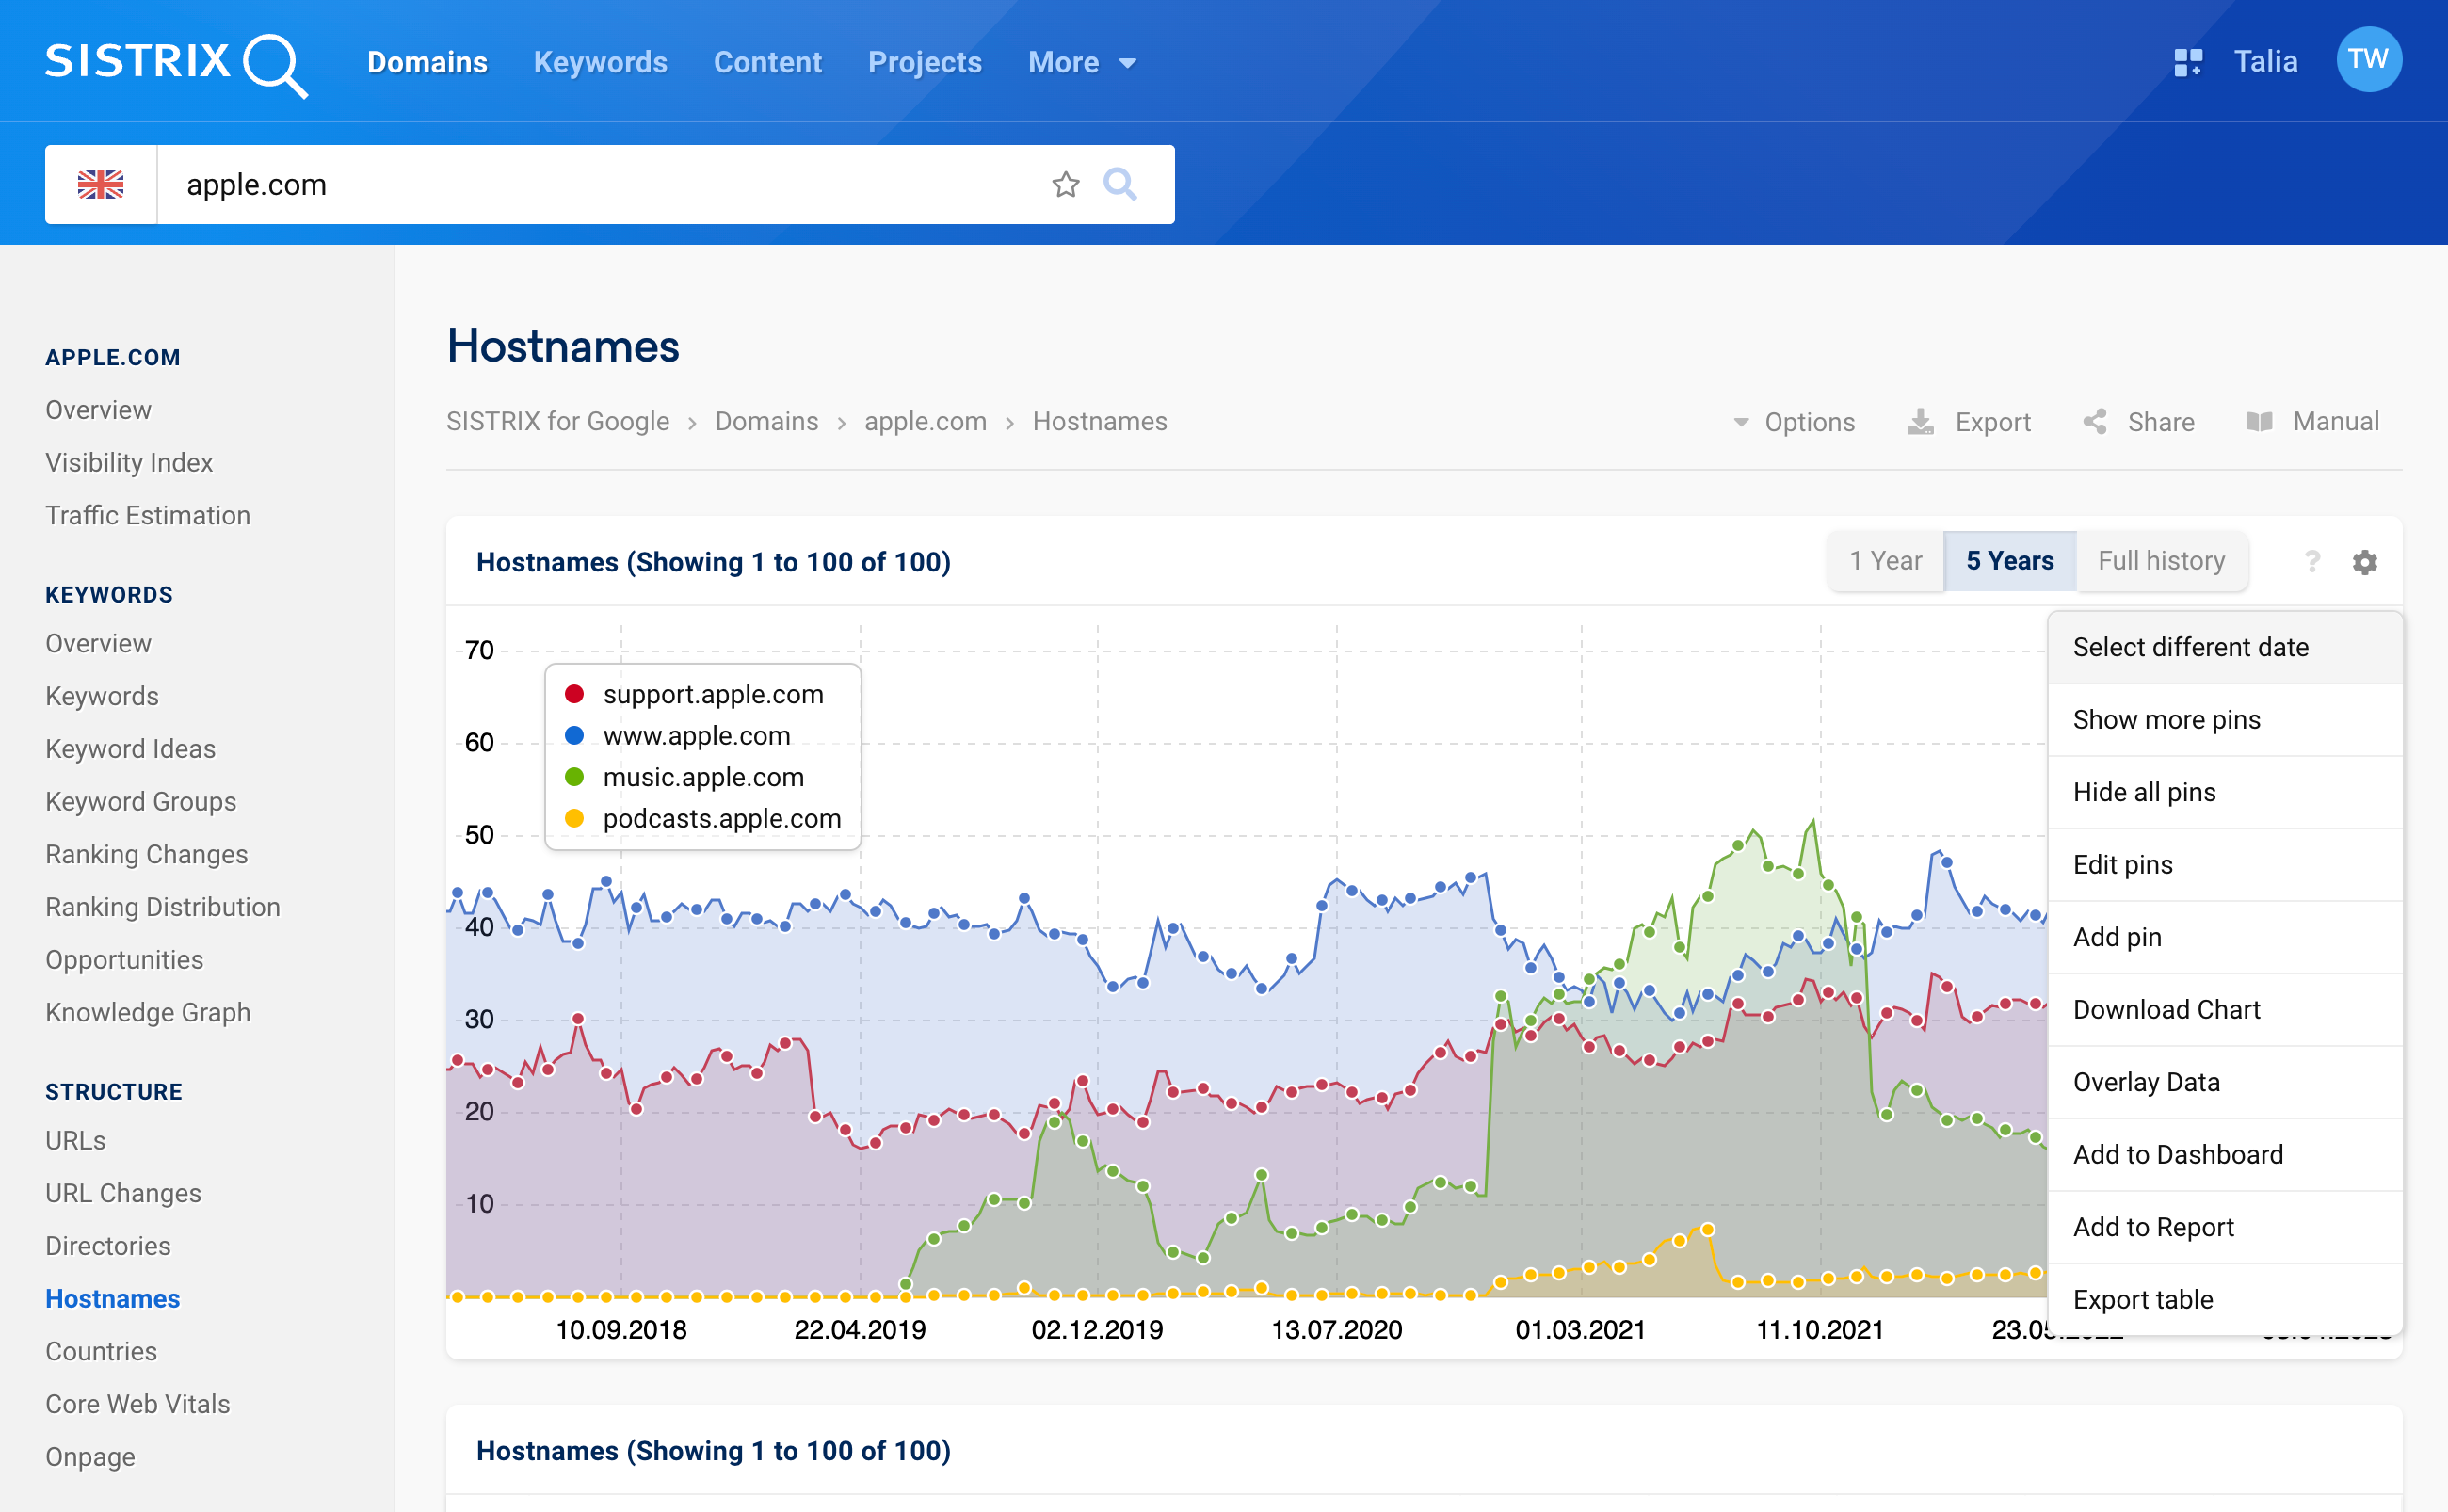Open Opportunities in the sidebar
The image size is (2448, 1512).
pyautogui.click(x=124, y=960)
